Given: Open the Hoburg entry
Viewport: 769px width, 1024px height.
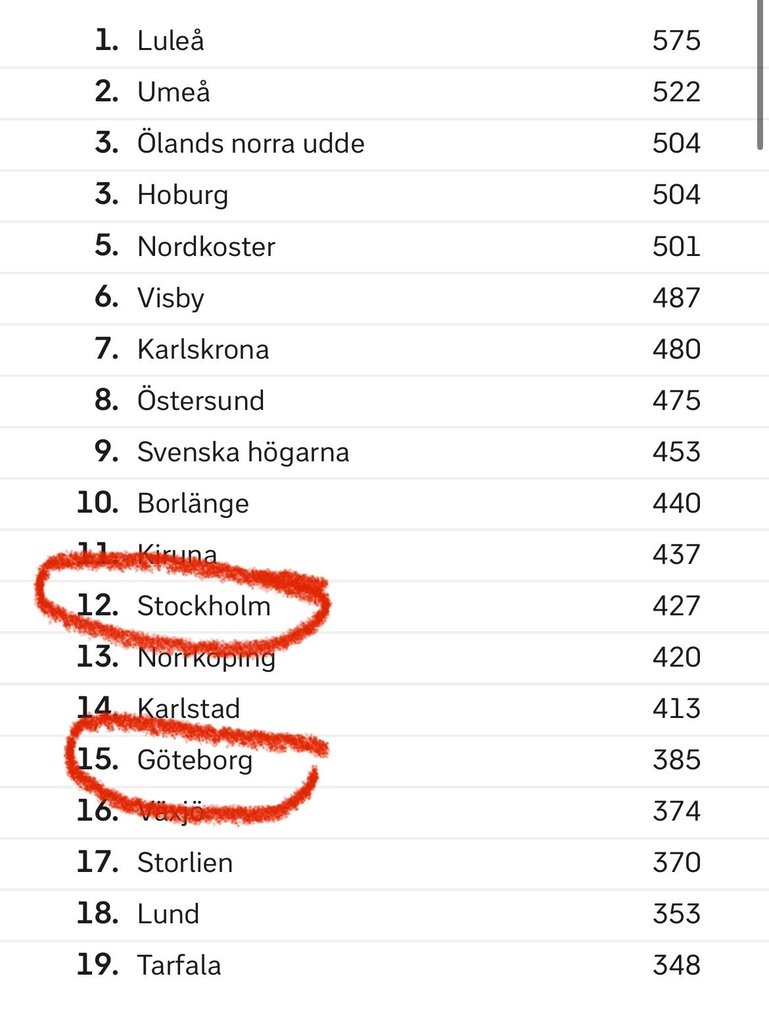Looking at the screenshot, I should coord(384,195).
